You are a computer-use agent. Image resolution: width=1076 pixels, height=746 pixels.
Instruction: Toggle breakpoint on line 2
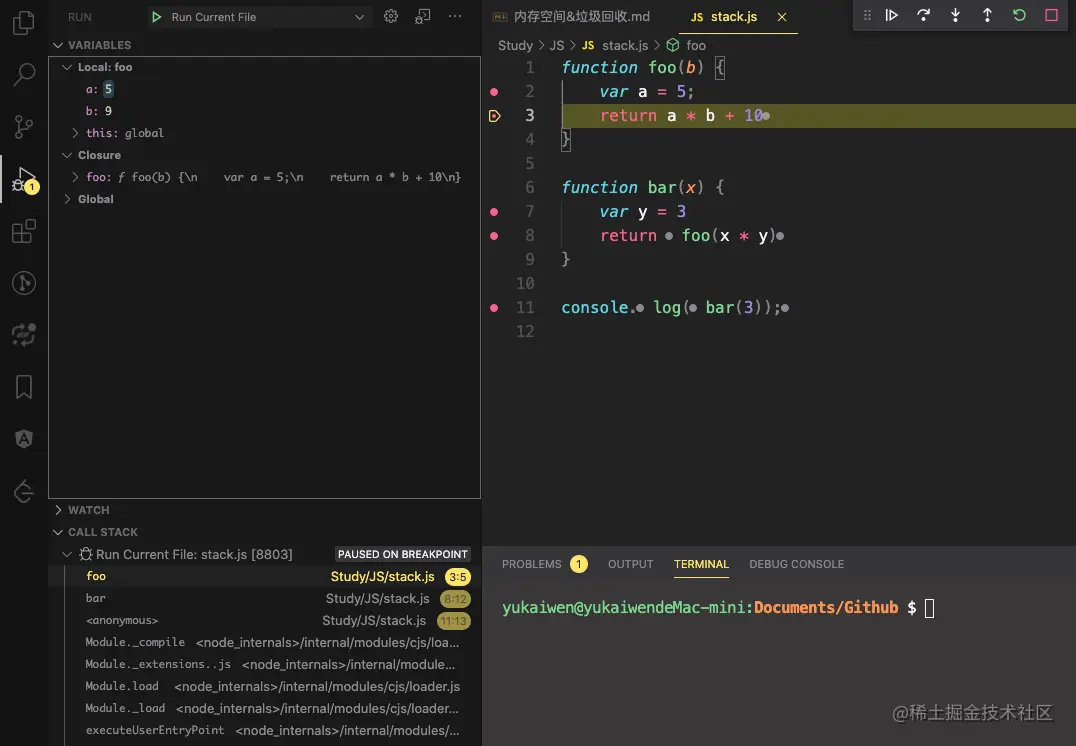pos(494,92)
